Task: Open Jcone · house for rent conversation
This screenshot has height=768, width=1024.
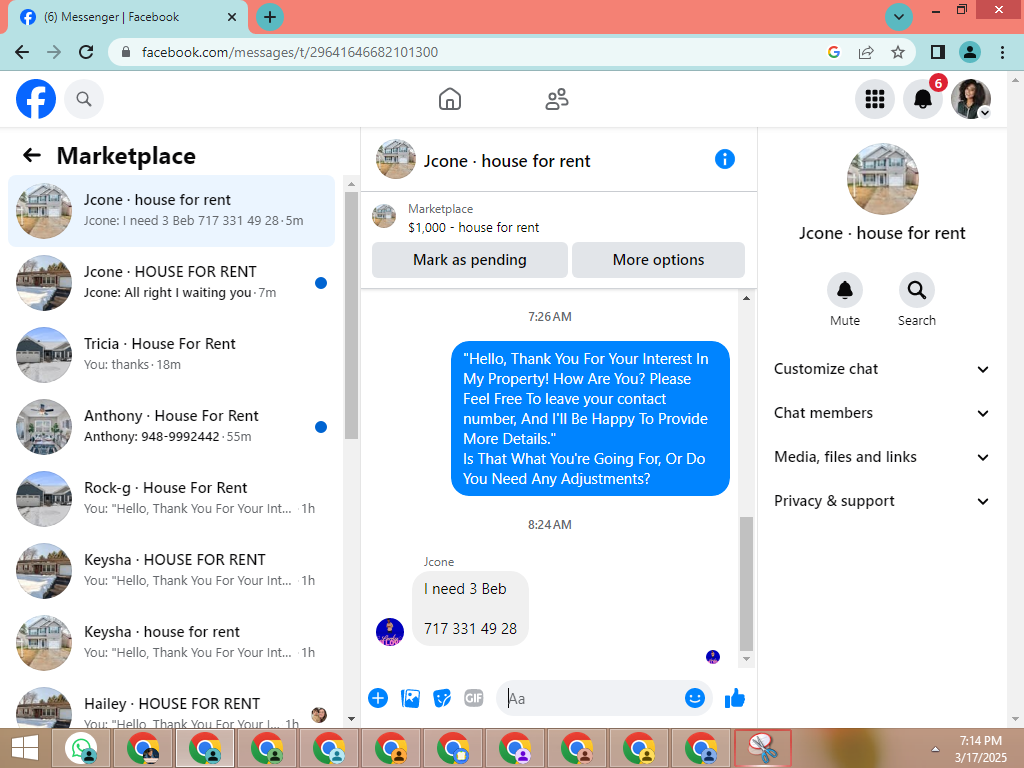Action: coord(171,211)
